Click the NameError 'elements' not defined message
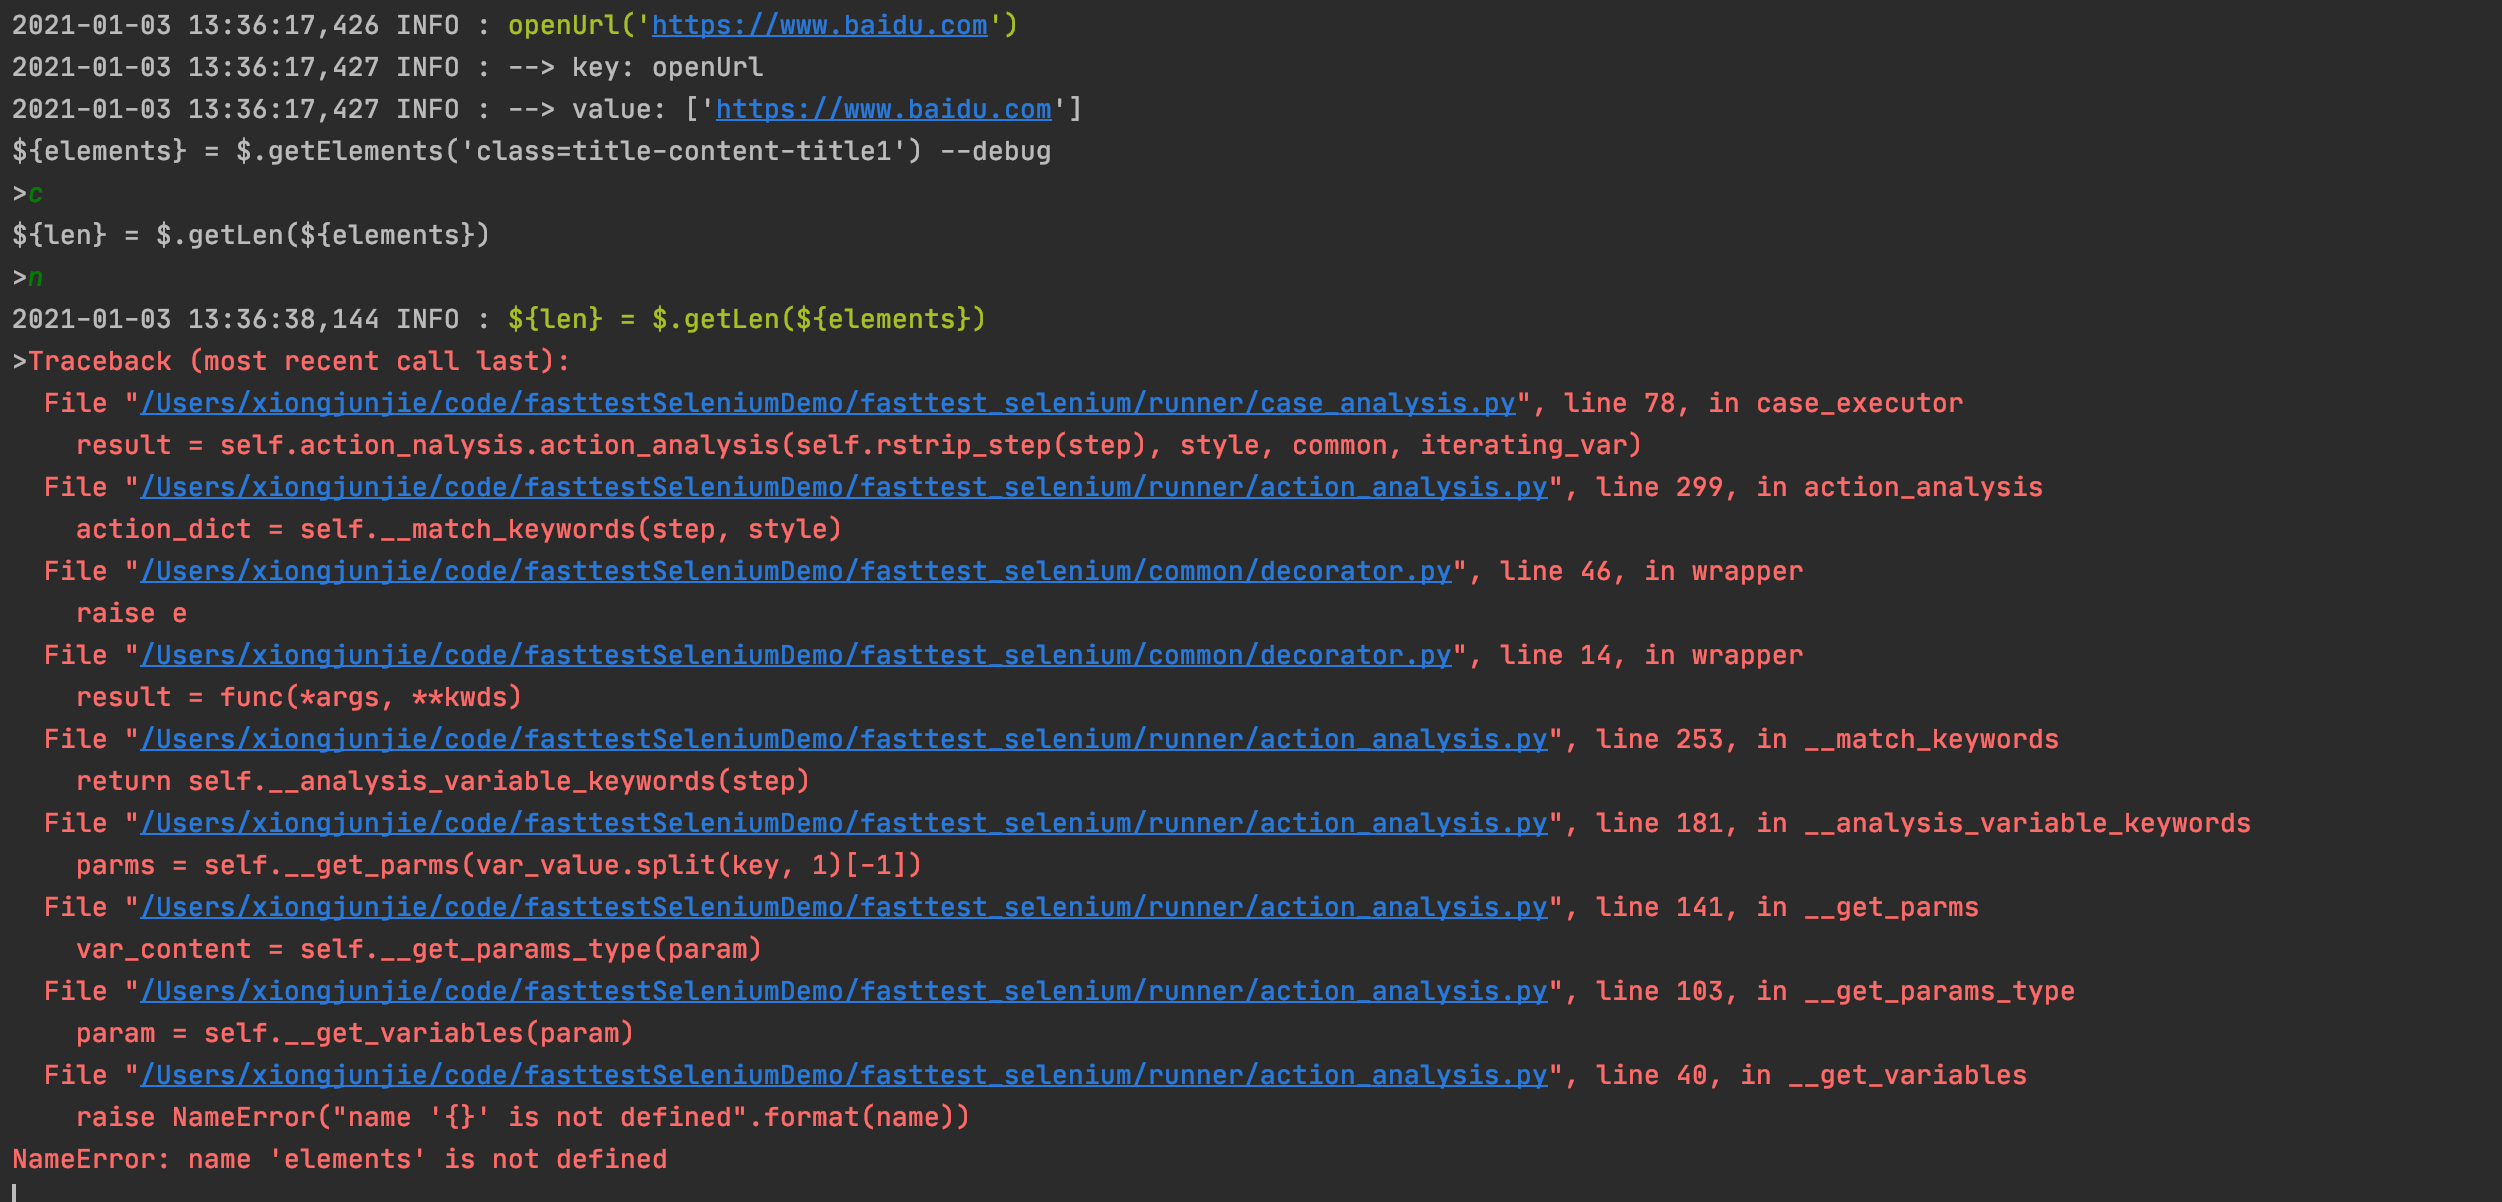2502x1202 pixels. point(339,1159)
